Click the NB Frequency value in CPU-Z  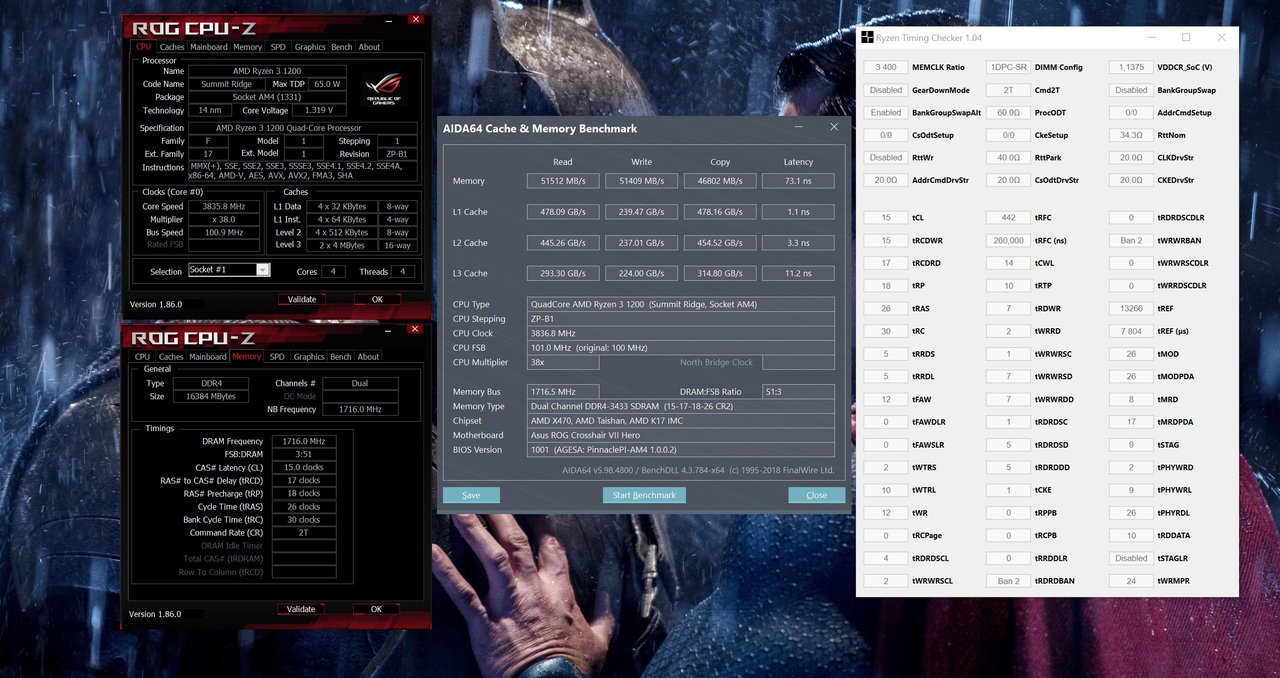tap(360, 409)
